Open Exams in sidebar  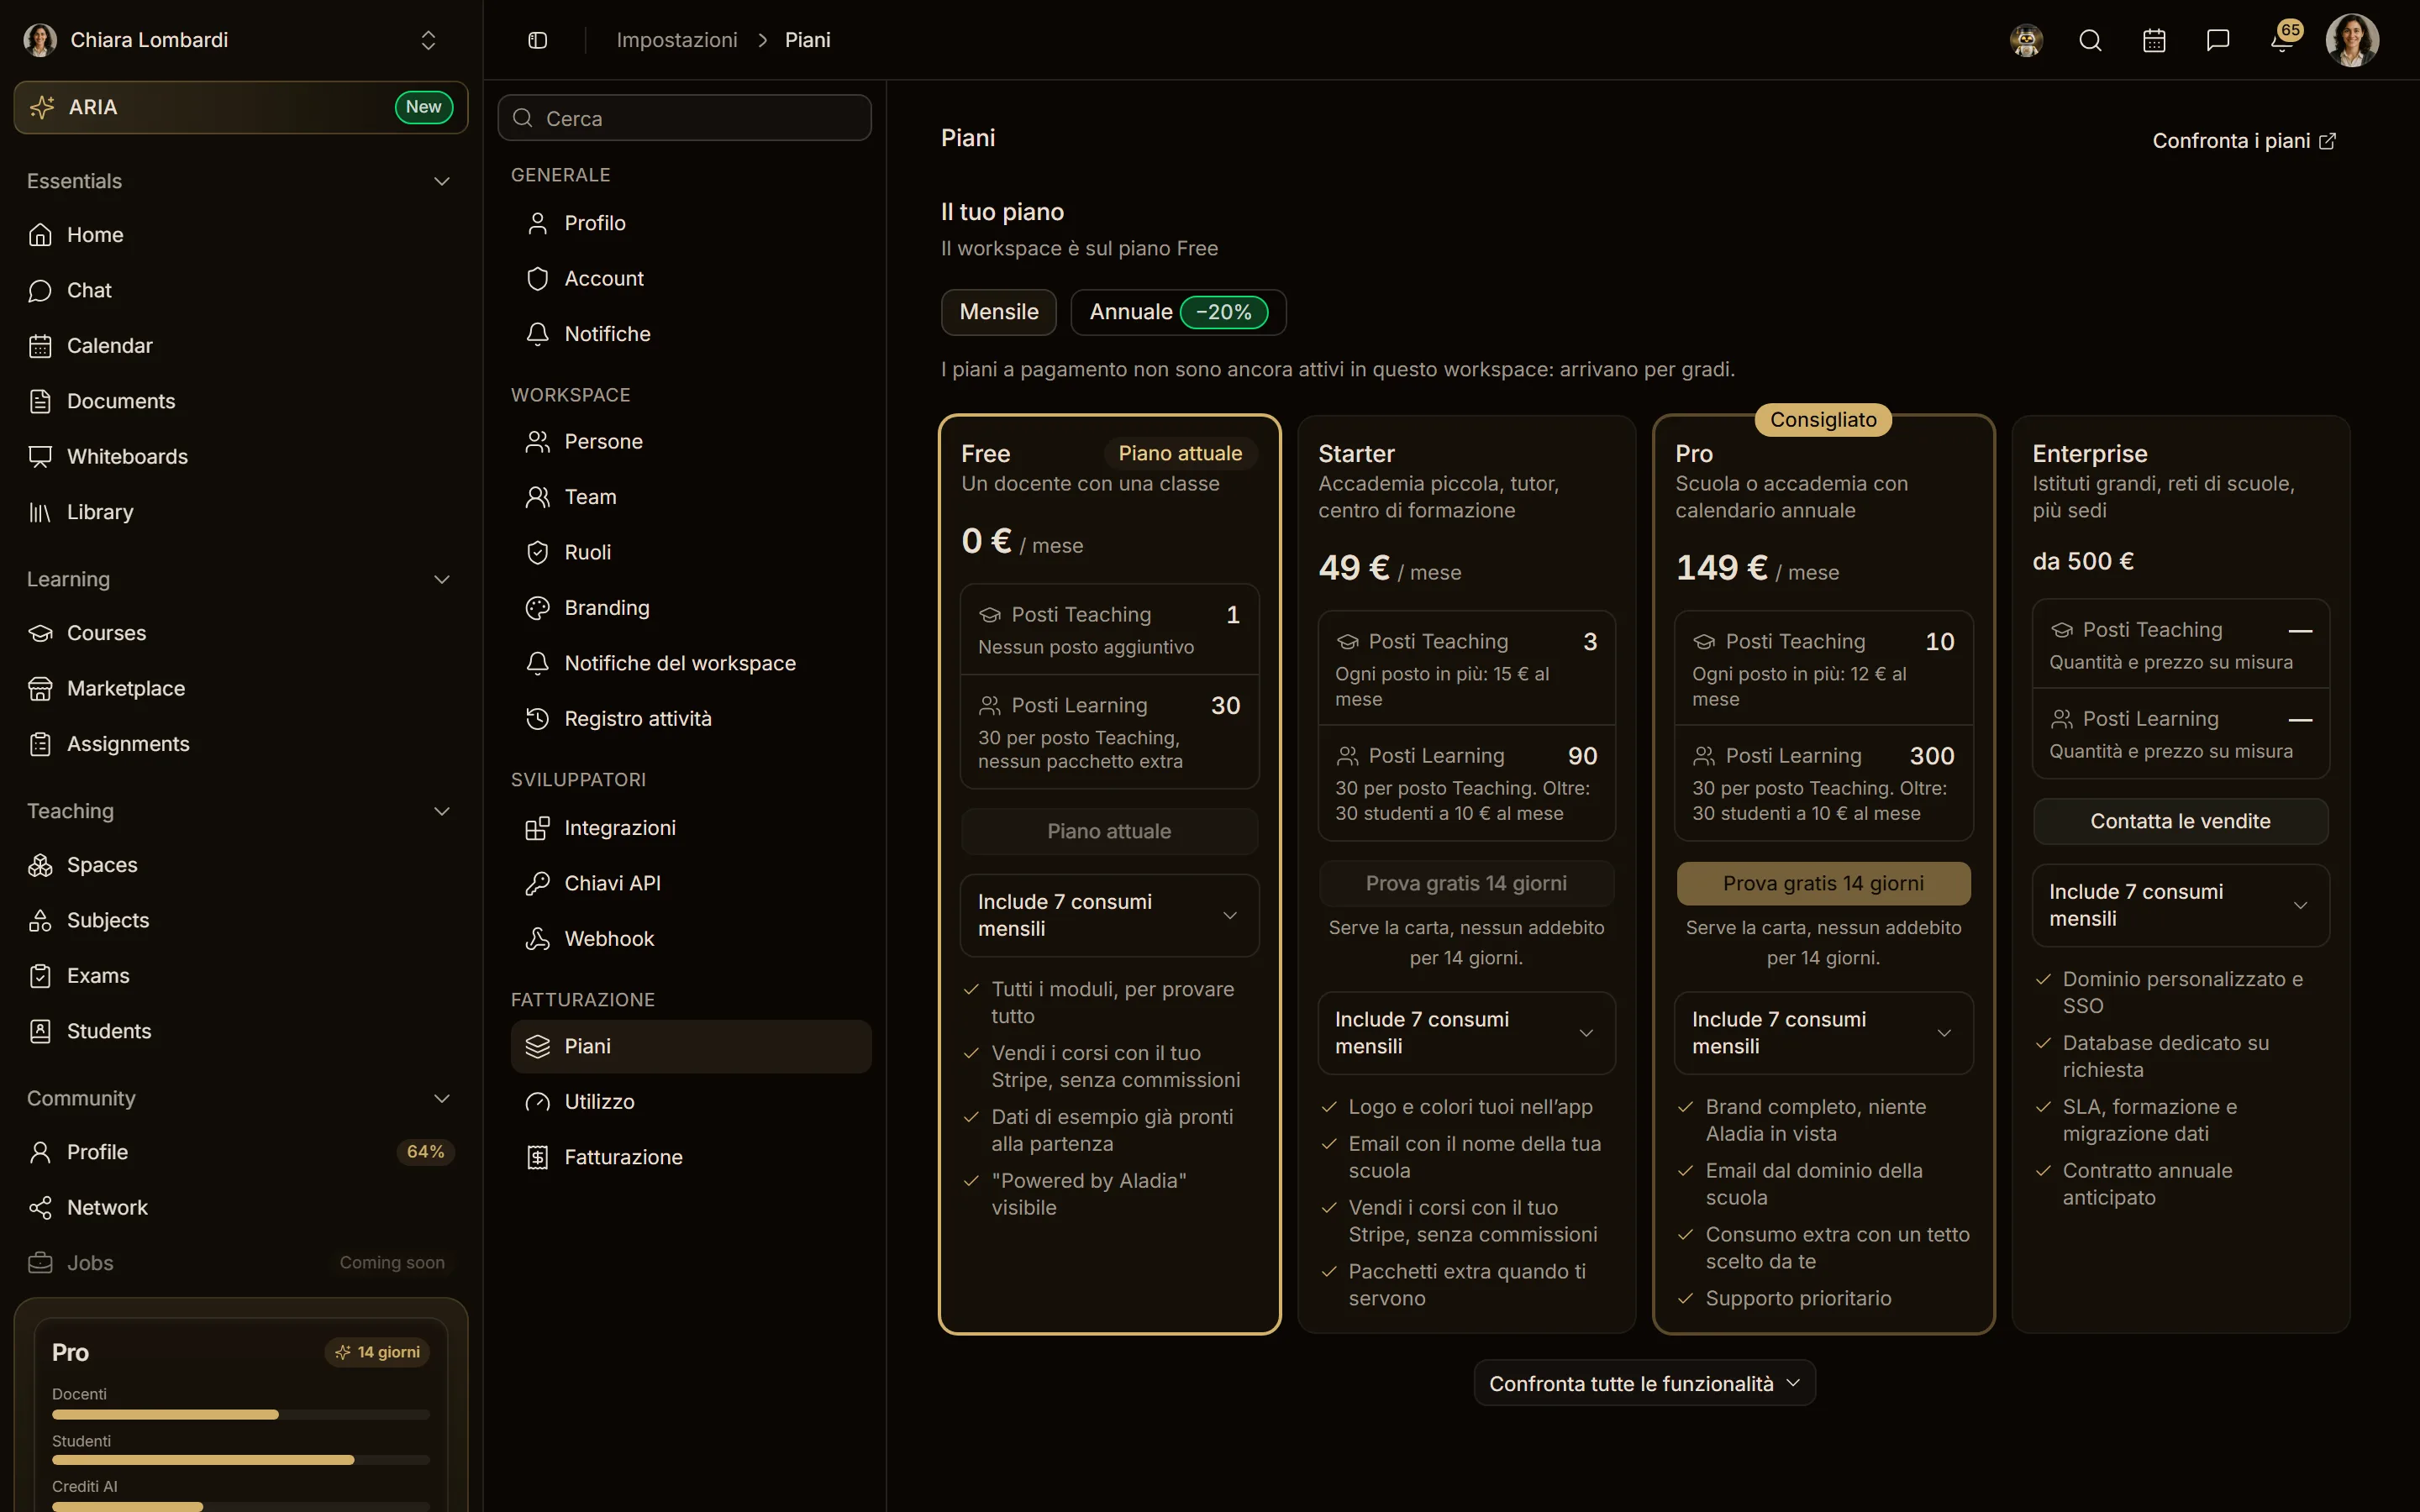point(241,976)
